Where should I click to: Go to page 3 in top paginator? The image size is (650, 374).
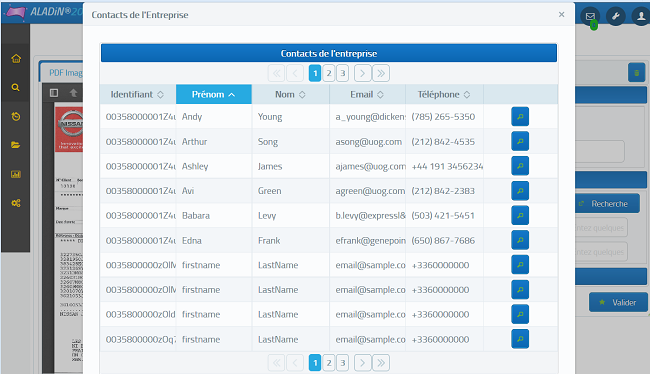point(342,73)
